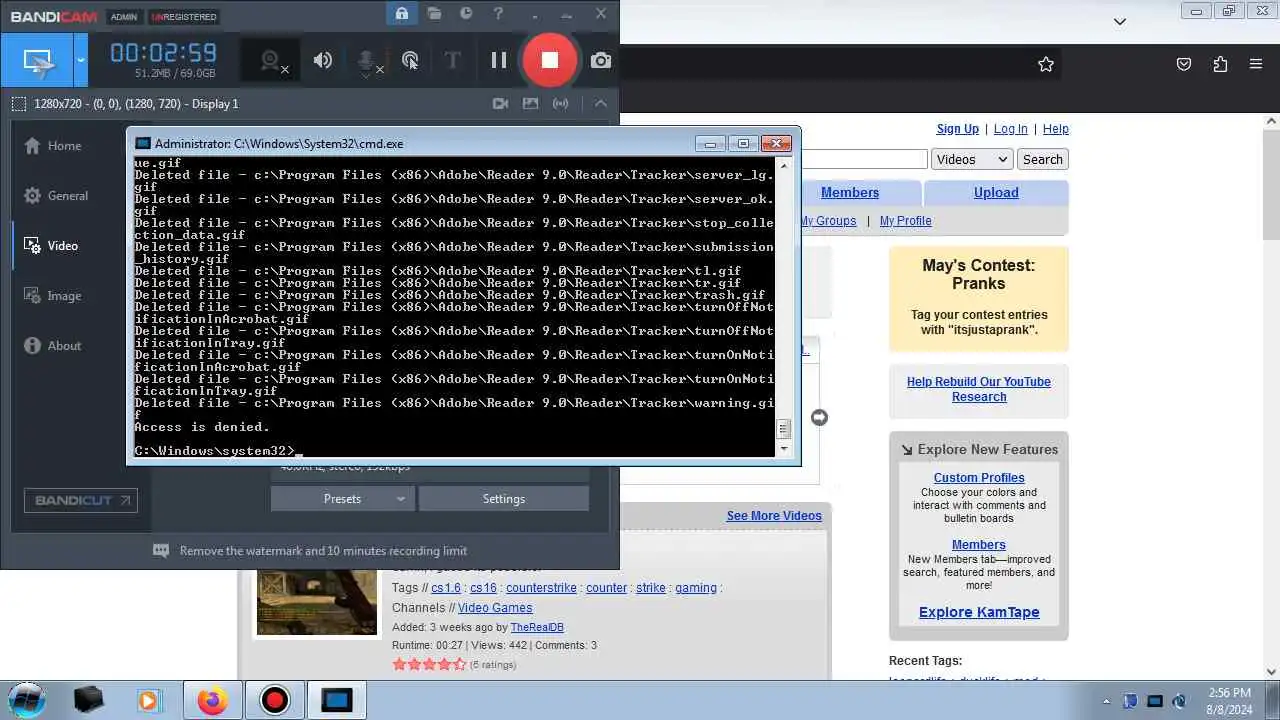This screenshot has width=1280, height=720.
Task: Click Remove the watermark notice text
Action: point(323,551)
